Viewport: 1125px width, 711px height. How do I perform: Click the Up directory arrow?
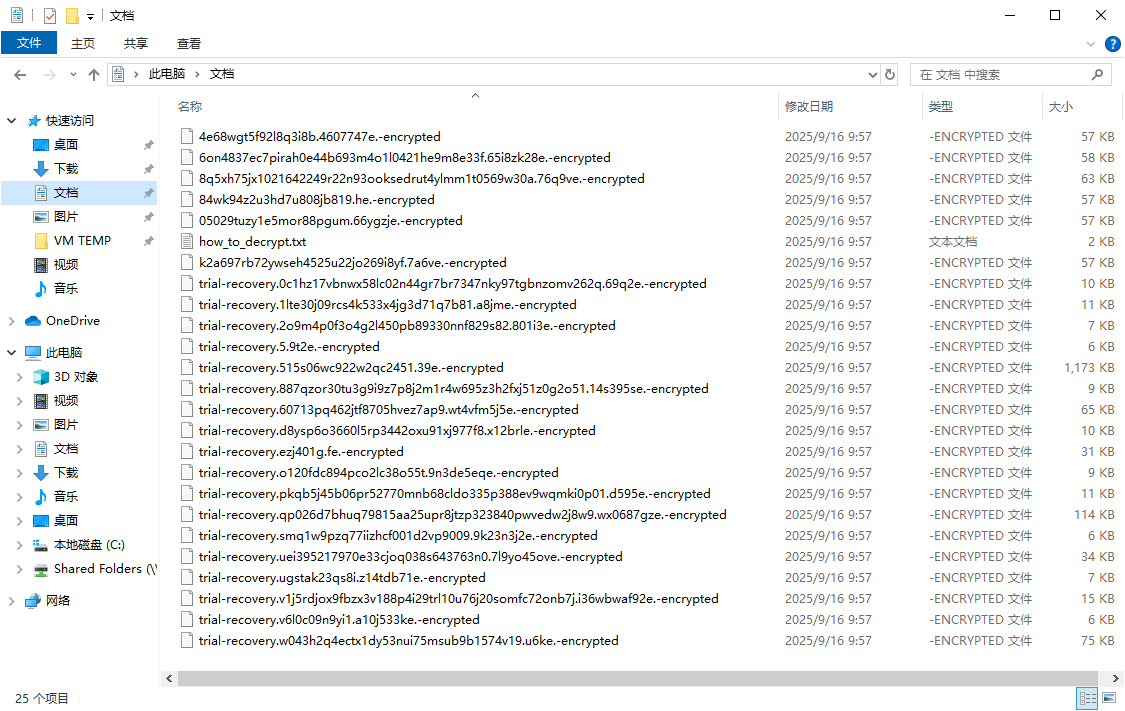tap(94, 75)
